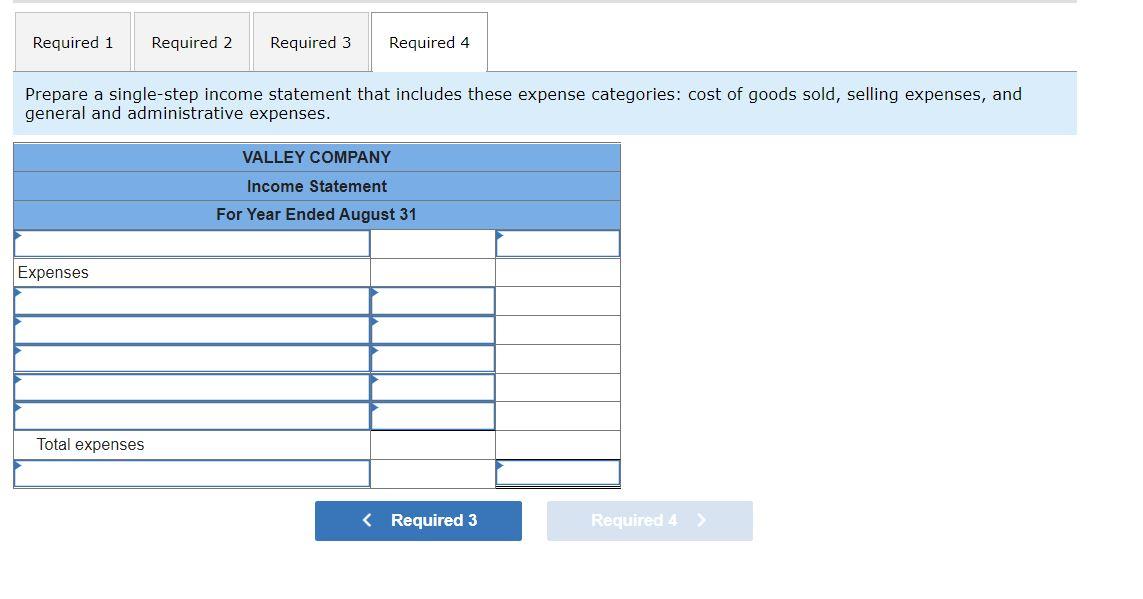This screenshot has width=1143, height=599.
Task: Click the disabled Required 4 next button
Action: click(649, 520)
